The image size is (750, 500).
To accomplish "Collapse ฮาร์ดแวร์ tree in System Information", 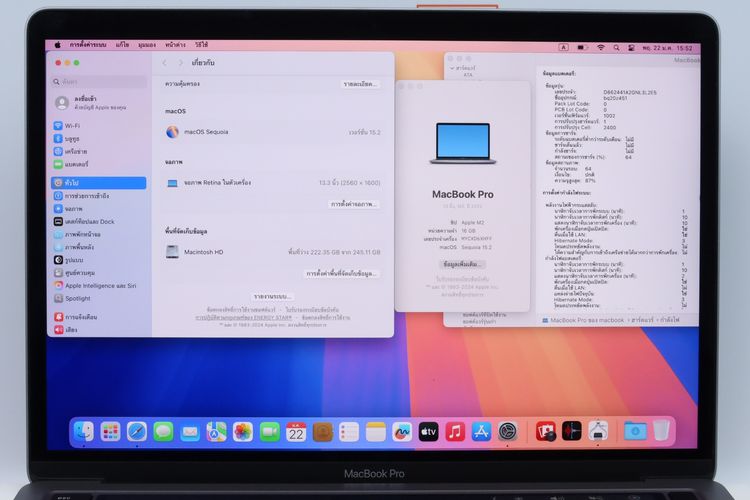I will [x=452, y=68].
